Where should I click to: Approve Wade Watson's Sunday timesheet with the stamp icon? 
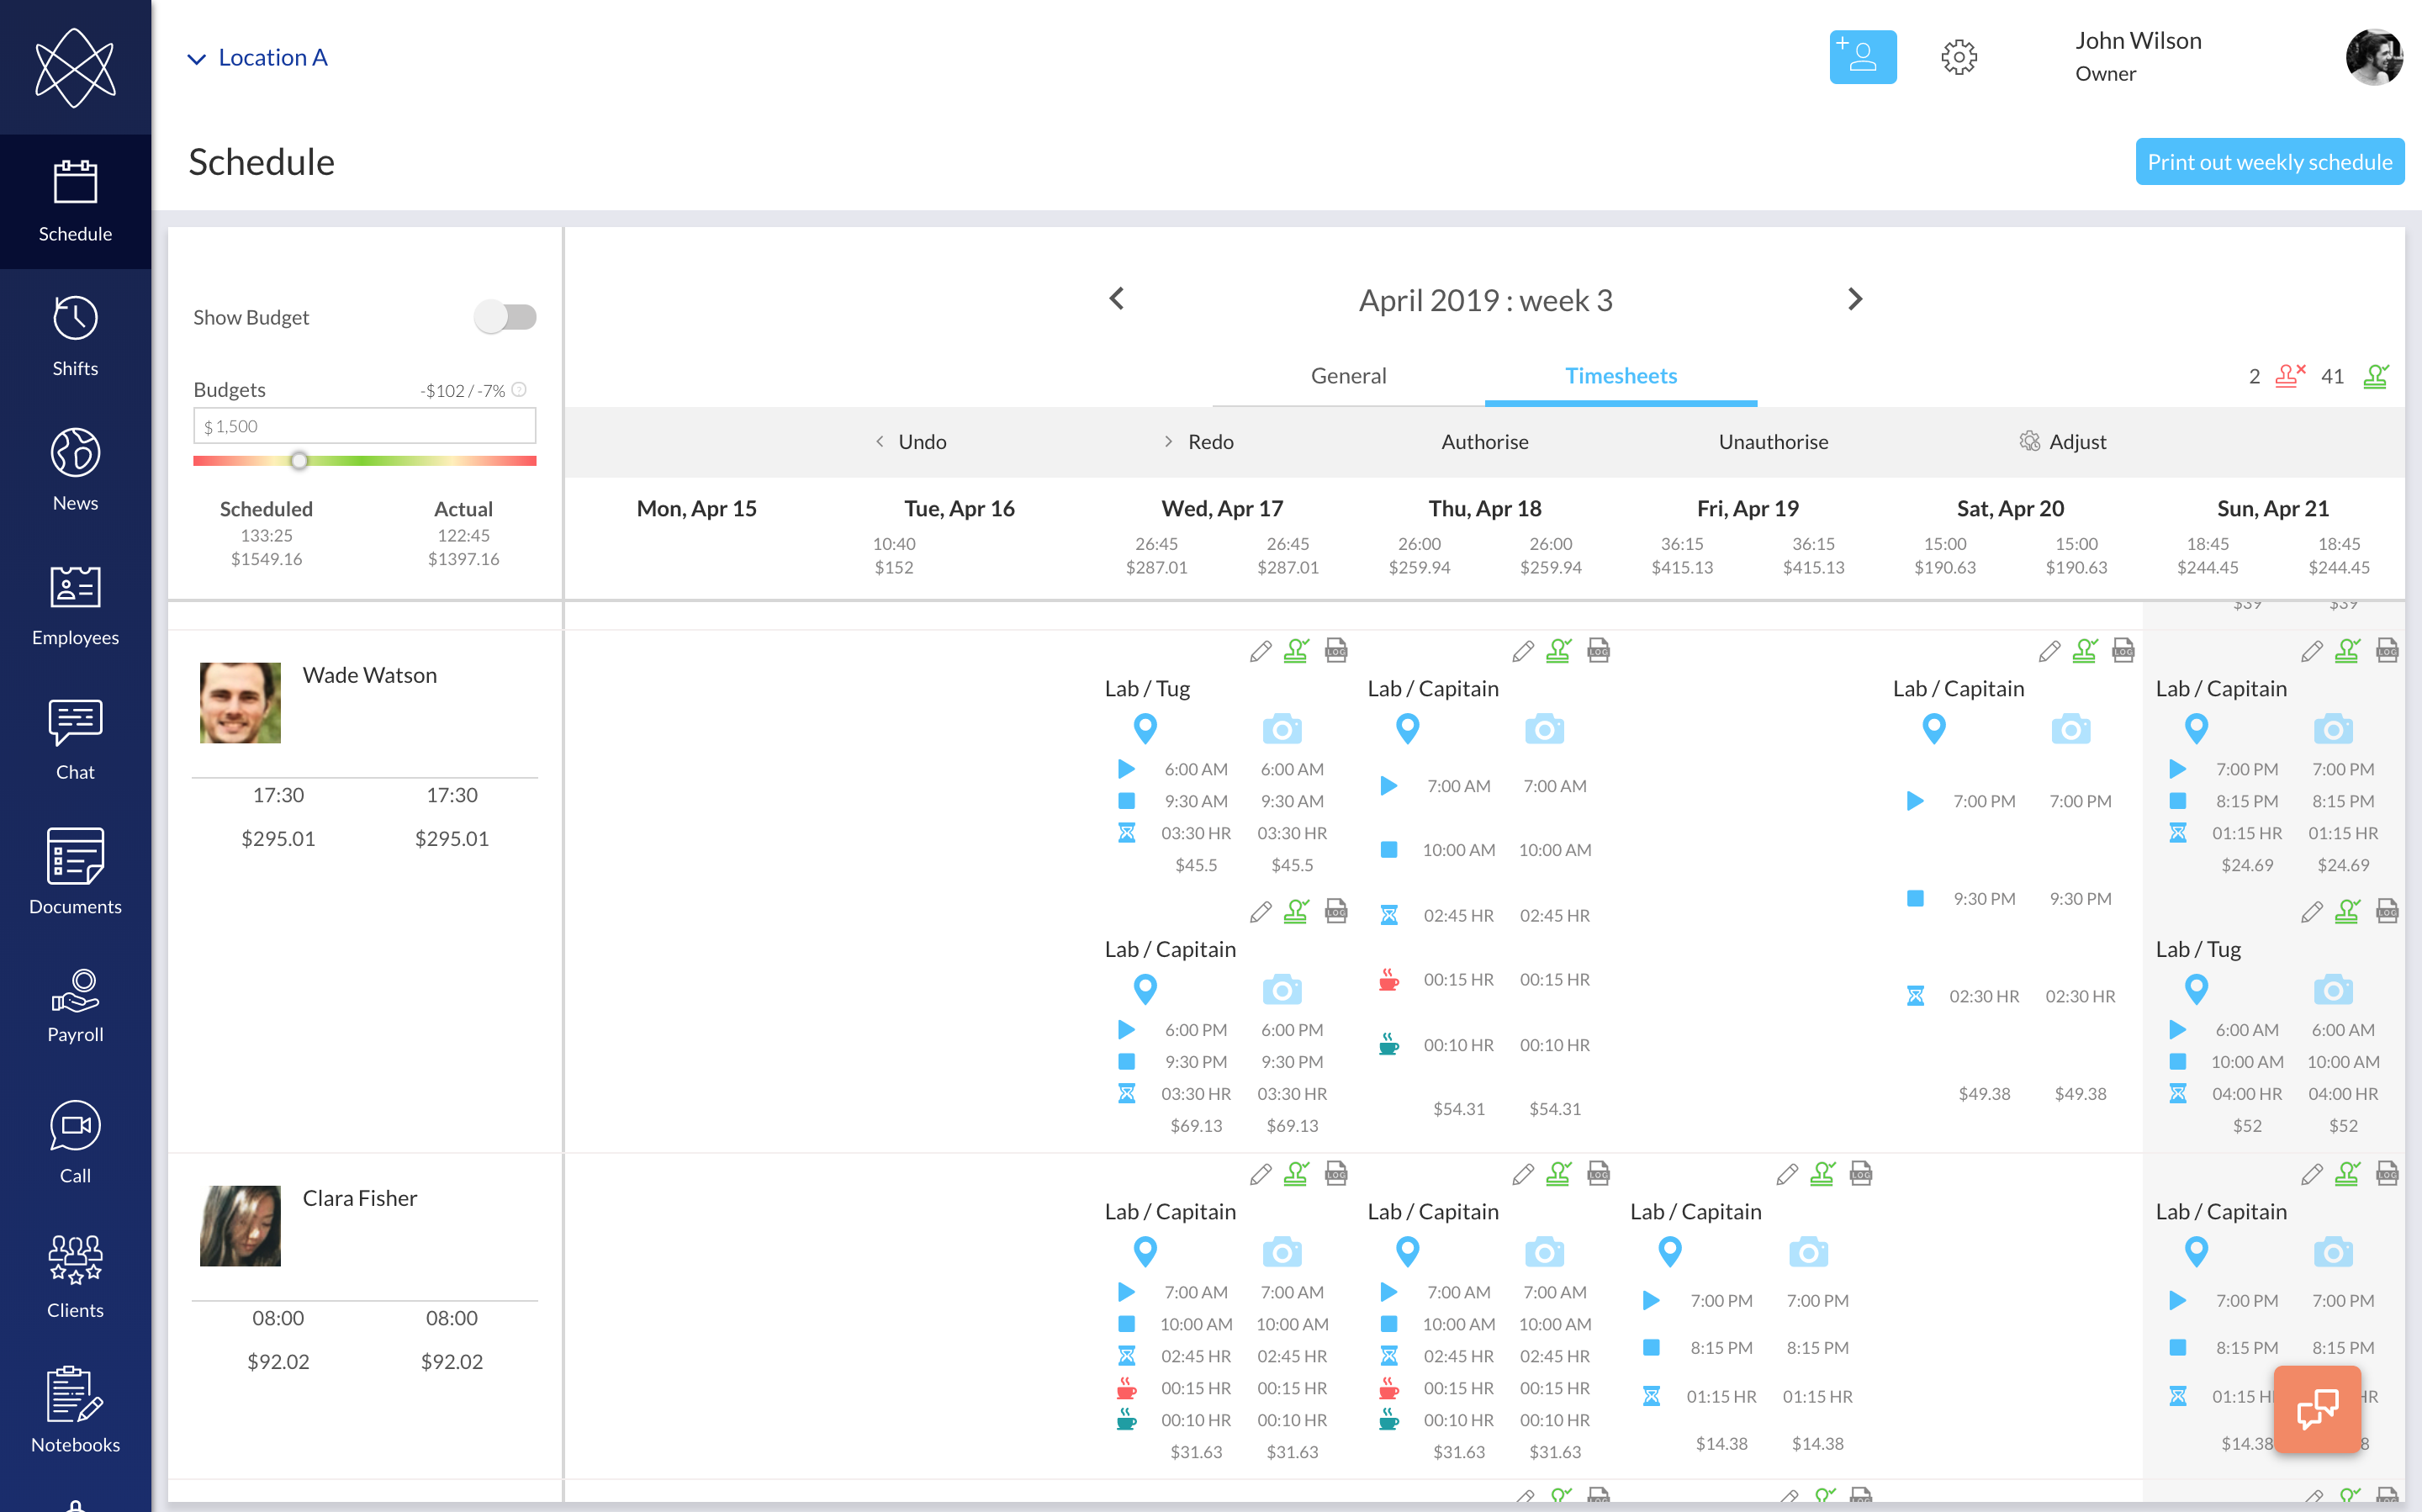[x=2348, y=650]
